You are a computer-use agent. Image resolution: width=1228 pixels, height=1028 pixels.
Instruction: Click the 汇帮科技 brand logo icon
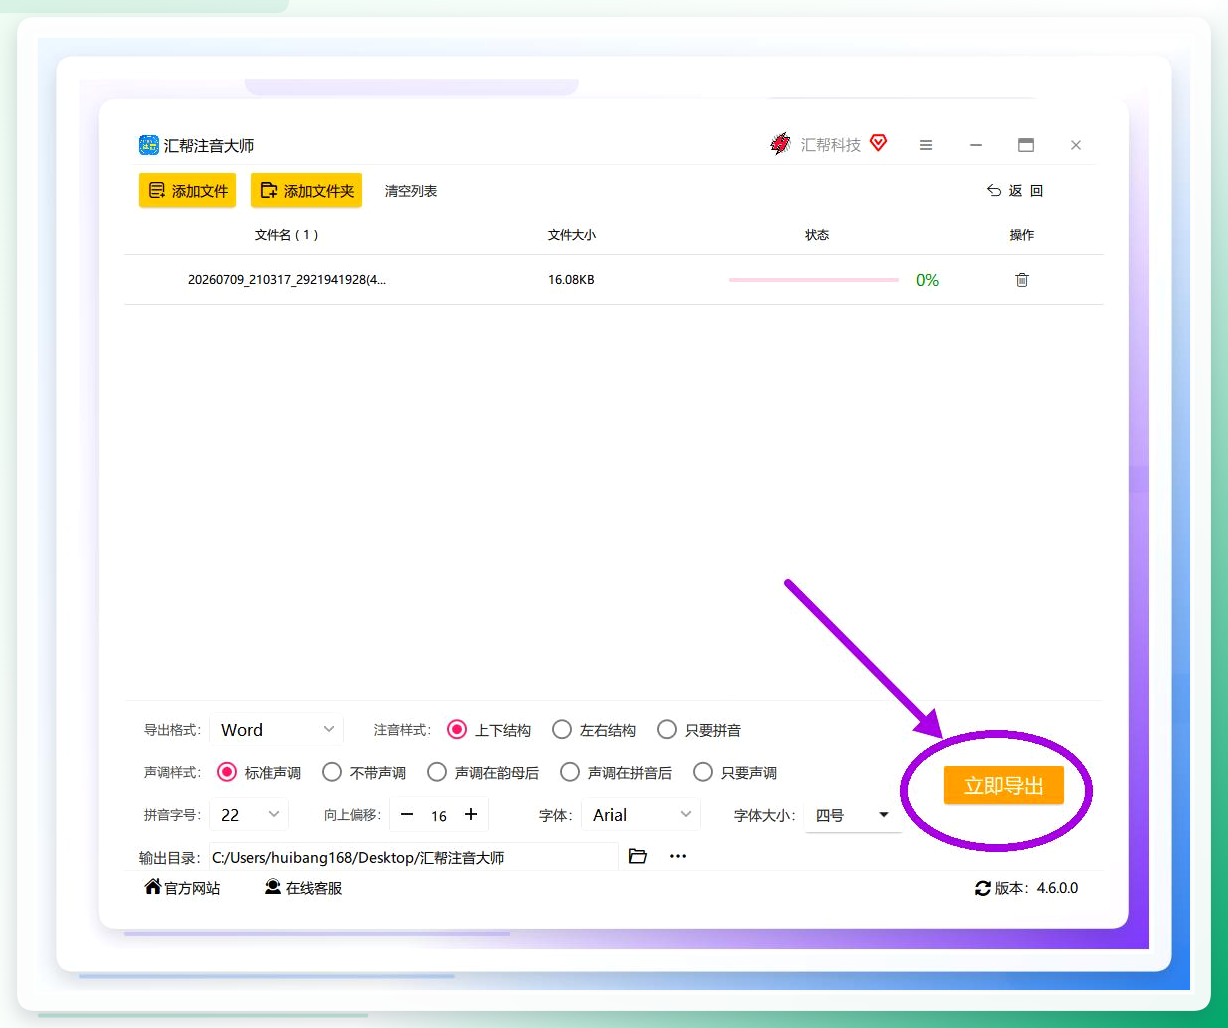point(780,144)
